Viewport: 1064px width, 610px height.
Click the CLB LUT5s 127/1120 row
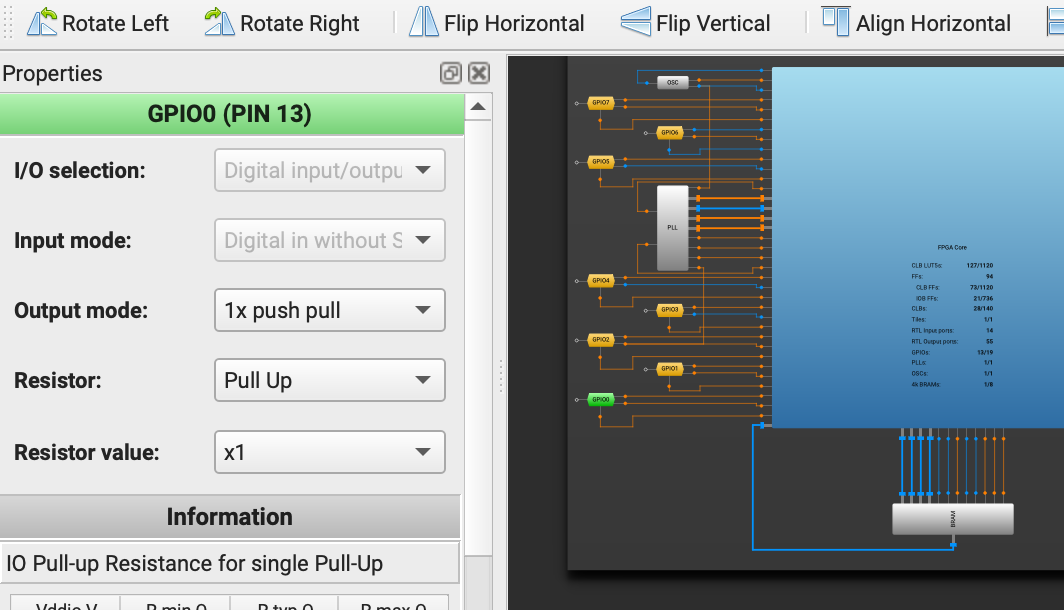[952, 265]
